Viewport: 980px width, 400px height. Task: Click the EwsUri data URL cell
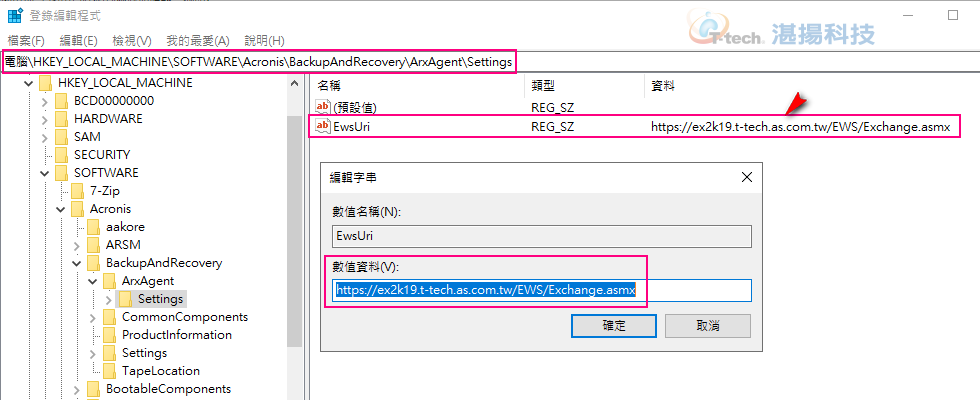(801, 126)
